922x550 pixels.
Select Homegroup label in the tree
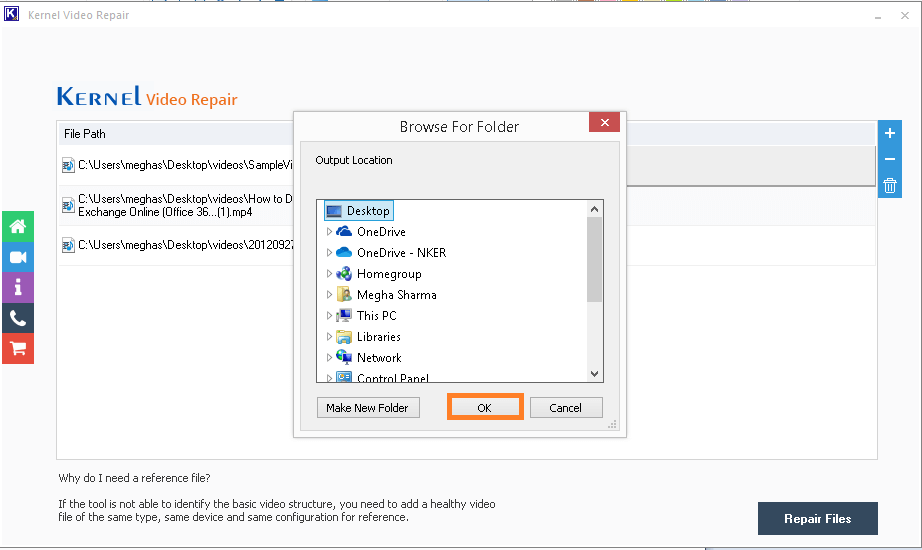point(389,274)
